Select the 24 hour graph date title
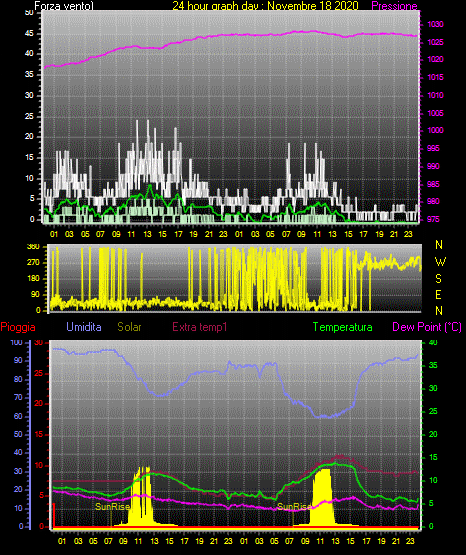The width and height of the screenshot is (466, 555). point(265,6)
